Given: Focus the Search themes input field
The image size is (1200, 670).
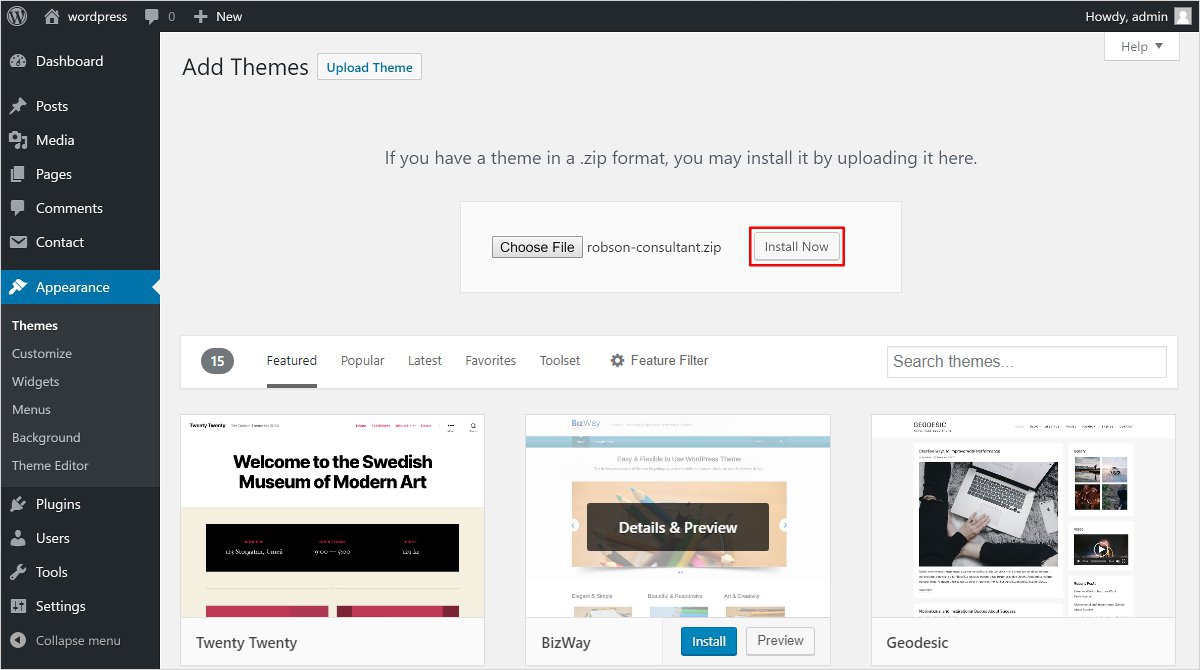Looking at the screenshot, I should (x=1027, y=362).
